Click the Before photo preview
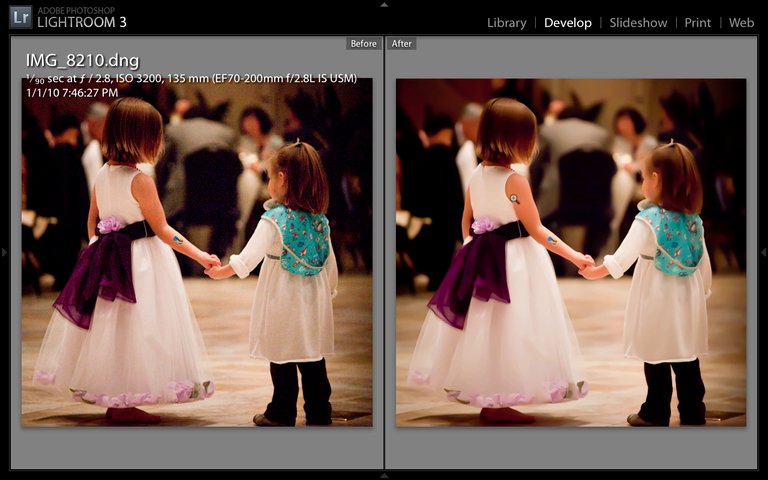Screen dimensions: 768x480 pyautogui.click(x=197, y=252)
